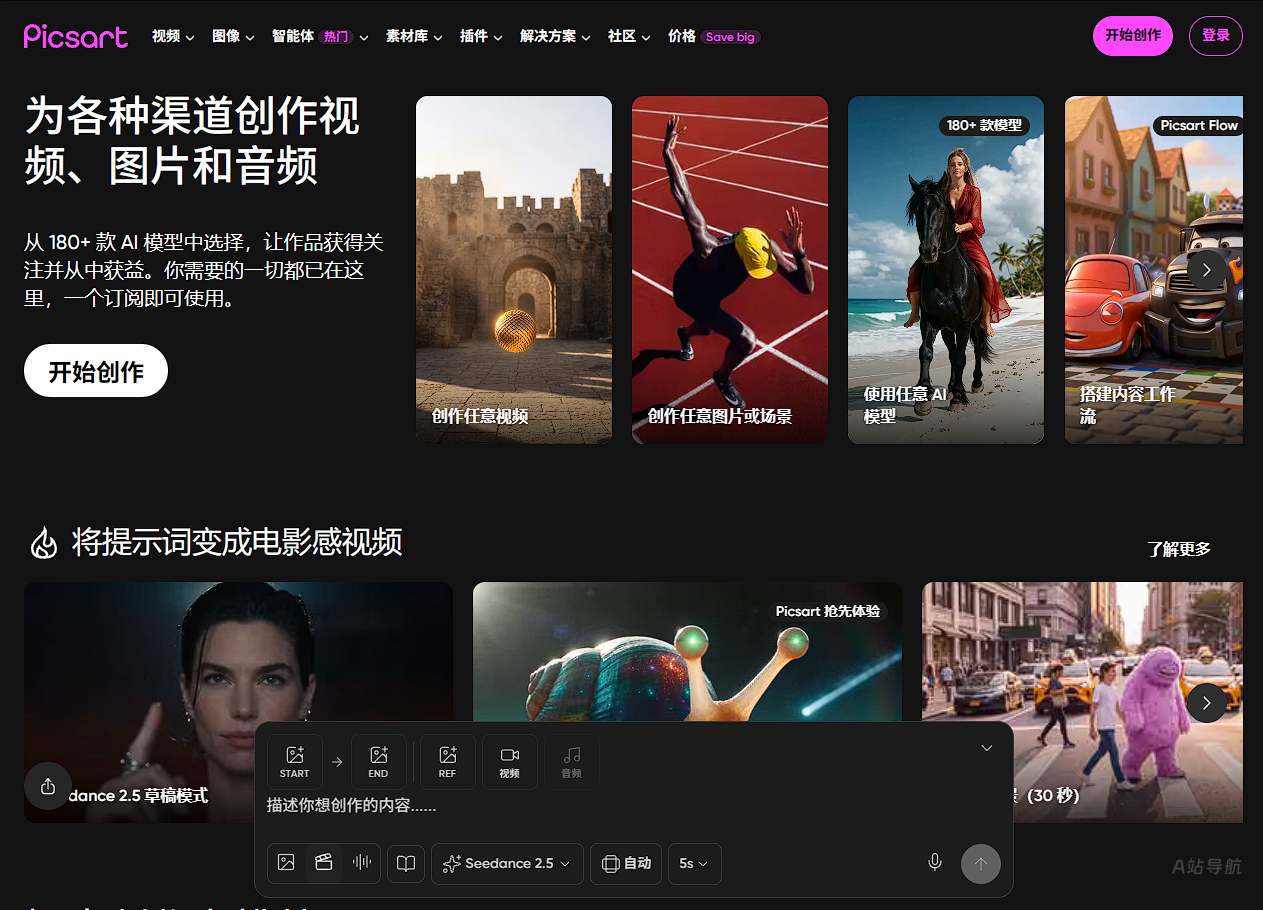Click the white 开始创作 hero button
This screenshot has width=1263, height=910.
pyautogui.click(x=96, y=371)
